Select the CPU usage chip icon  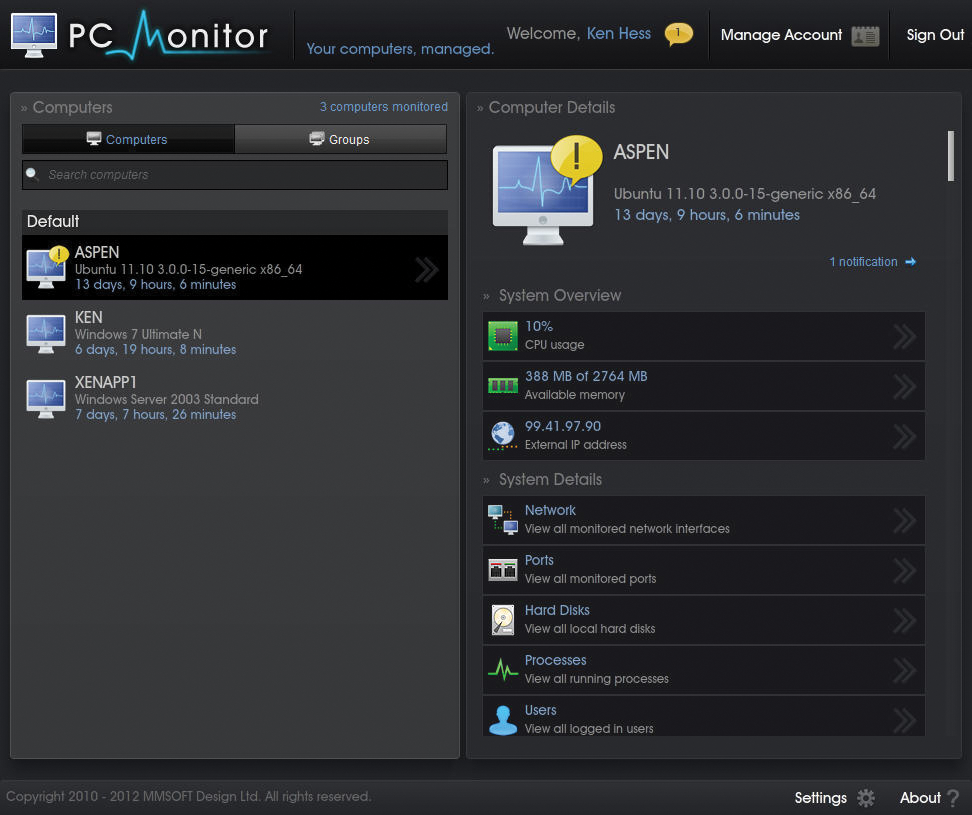coord(502,336)
